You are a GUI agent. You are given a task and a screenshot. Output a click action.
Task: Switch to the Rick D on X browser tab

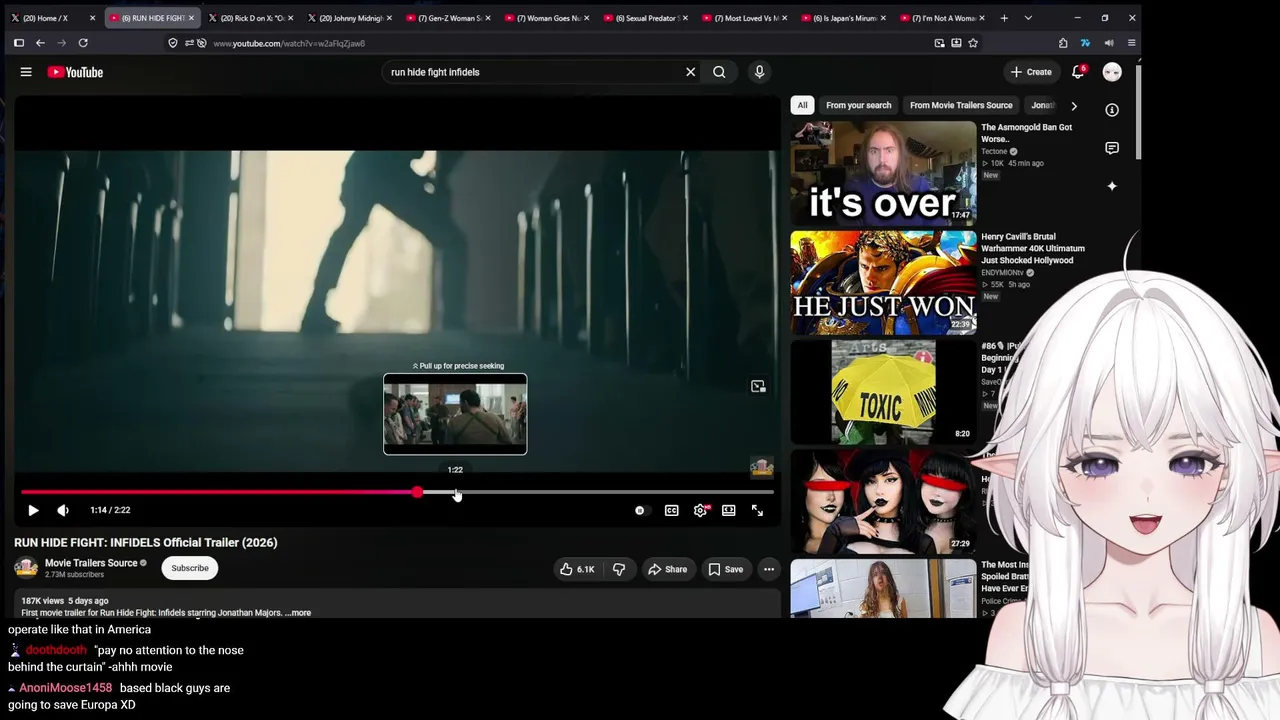point(250,18)
